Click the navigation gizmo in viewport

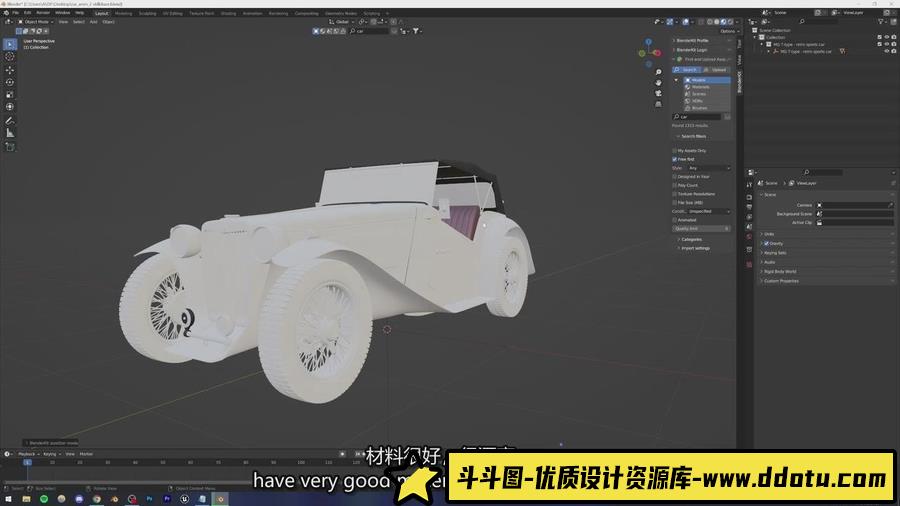point(649,52)
